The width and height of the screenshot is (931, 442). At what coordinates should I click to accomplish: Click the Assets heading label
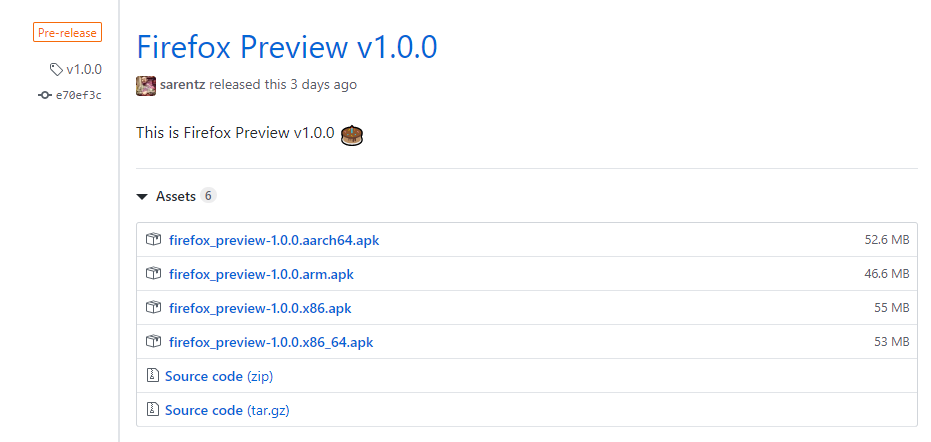176,196
